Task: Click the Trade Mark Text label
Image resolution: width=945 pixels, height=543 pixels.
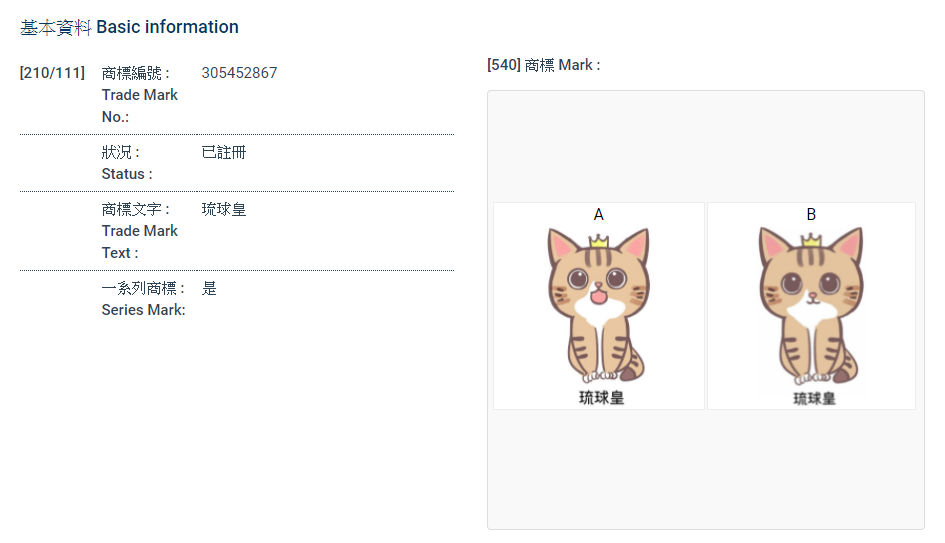Action: pyautogui.click(x=140, y=231)
